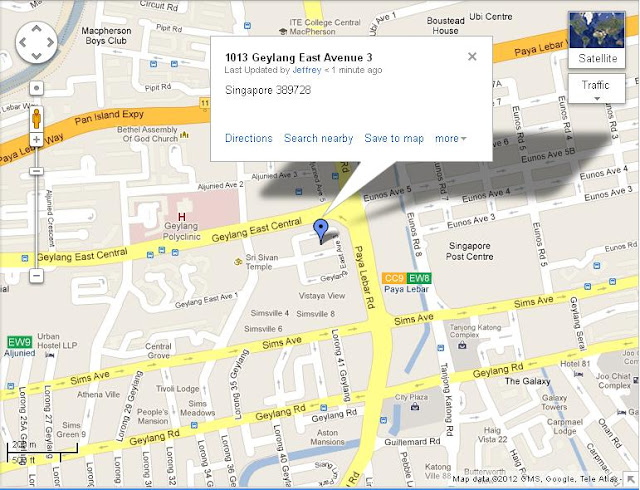640x490 pixels.
Task: Switch to Satellite map view
Action: click(597, 40)
